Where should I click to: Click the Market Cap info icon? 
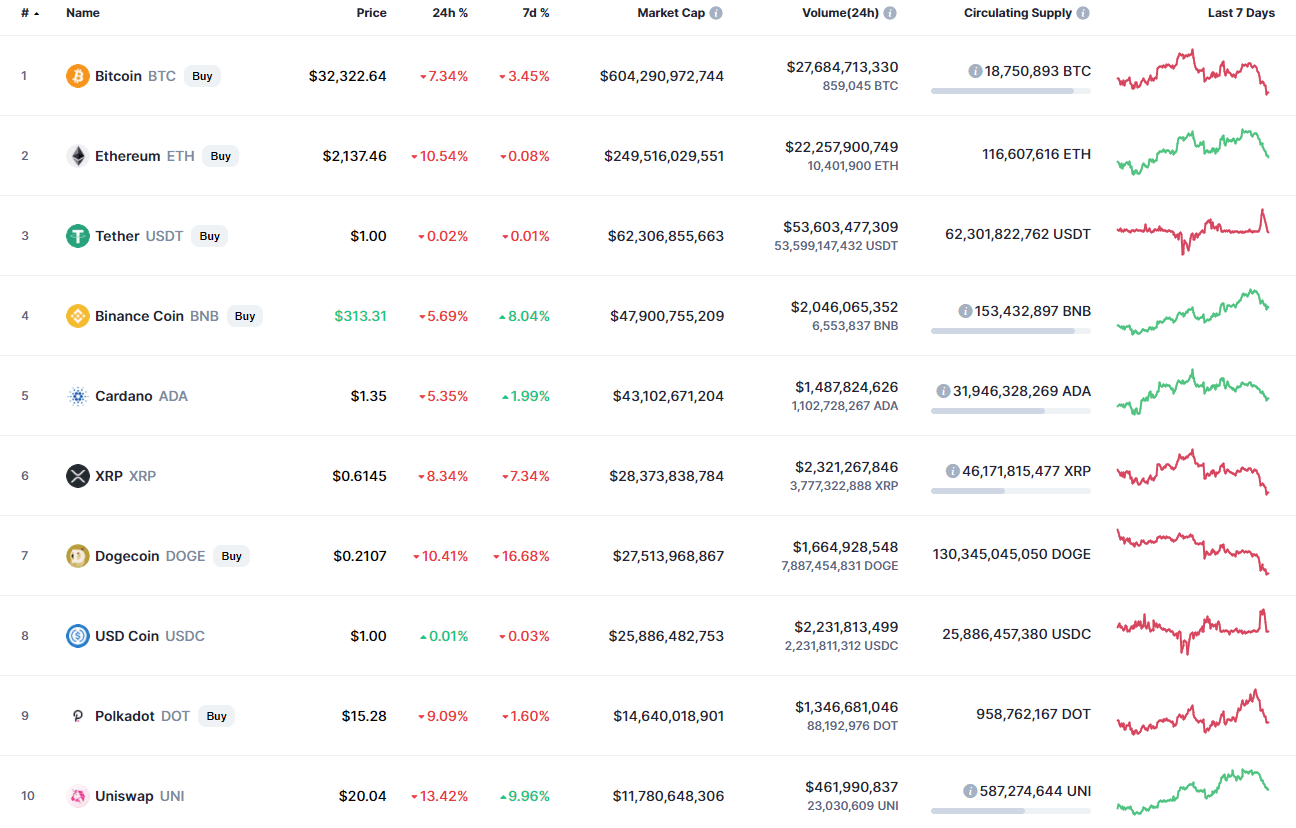pos(716,14)
